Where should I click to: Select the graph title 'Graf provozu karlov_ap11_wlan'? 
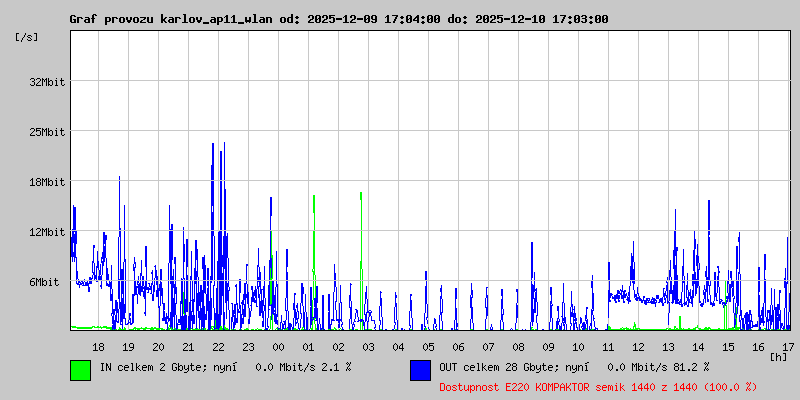tap(171, 19)
